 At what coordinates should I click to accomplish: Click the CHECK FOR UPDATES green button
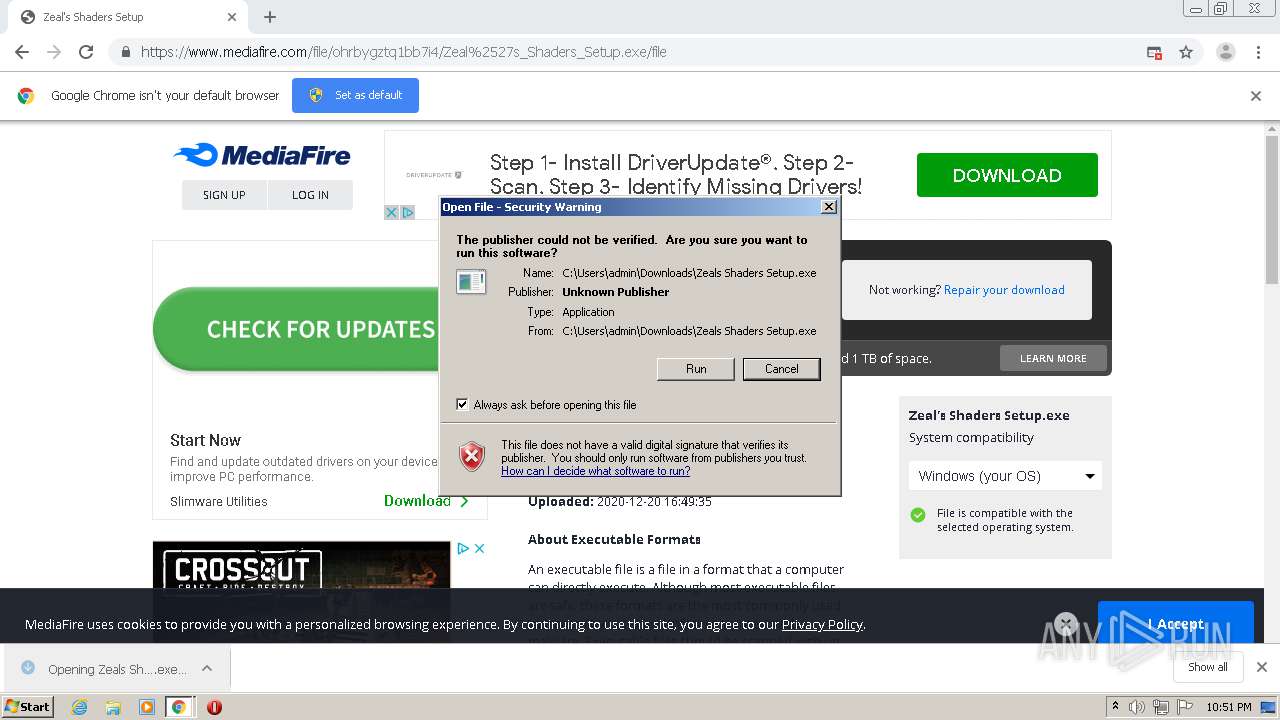(296, 329)
